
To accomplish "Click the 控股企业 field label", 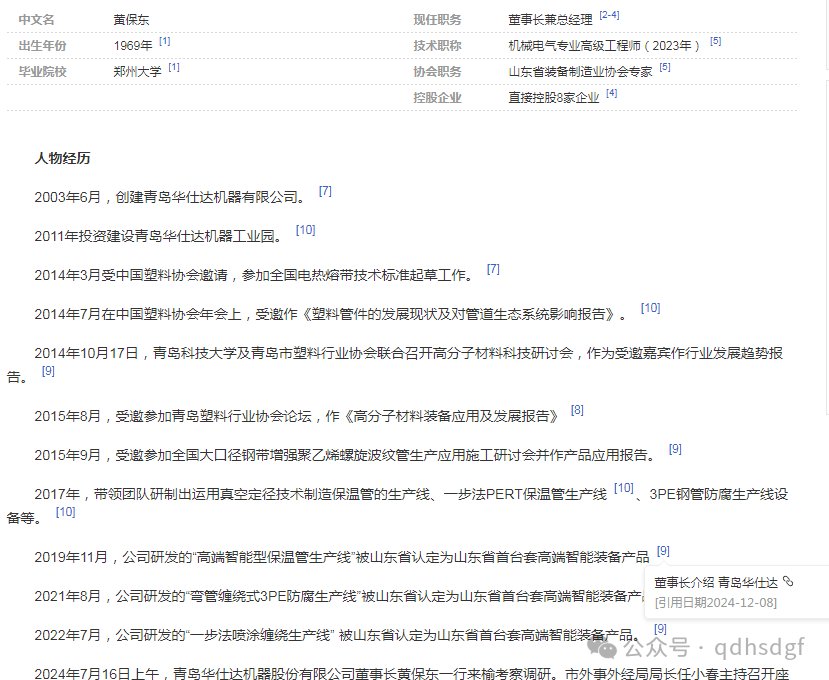I will 437,98.
